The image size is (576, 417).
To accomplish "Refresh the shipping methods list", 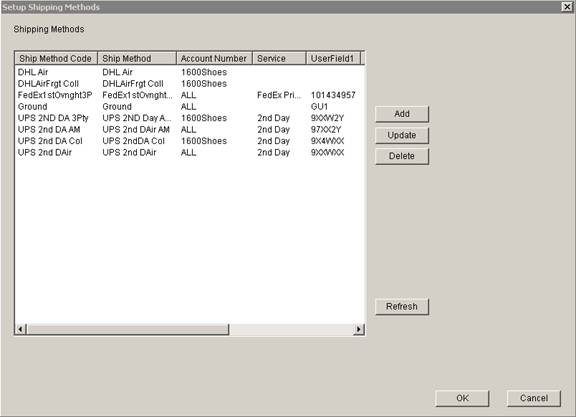I will coord(402,306).
